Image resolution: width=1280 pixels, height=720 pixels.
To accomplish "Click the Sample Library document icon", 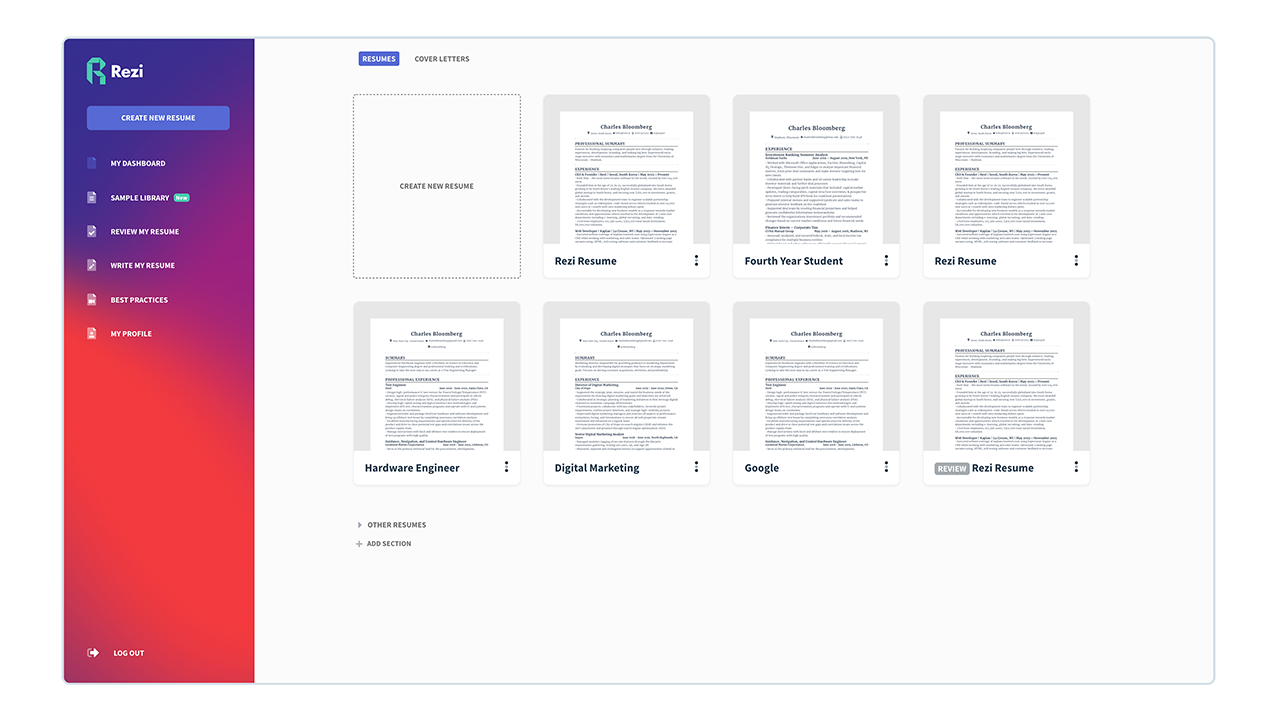I will (92, 198).
